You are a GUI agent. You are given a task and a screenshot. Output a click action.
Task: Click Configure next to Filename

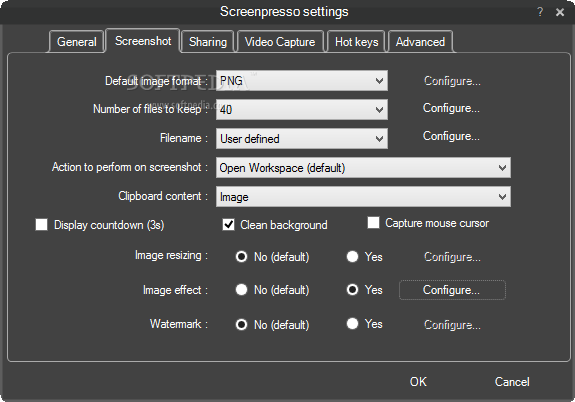[451, 136]
